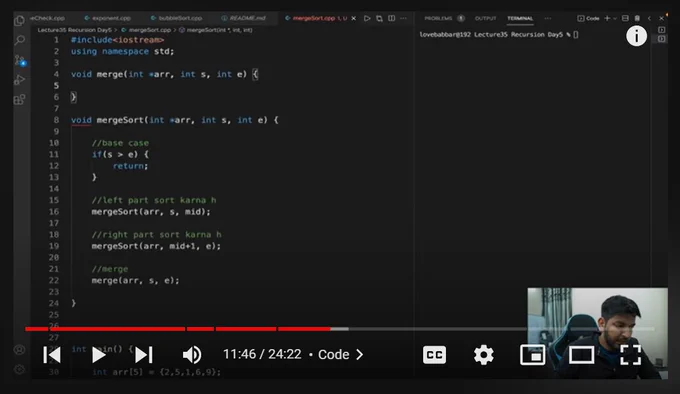Open the launch profile dropdown beside plus
680x394 pixels.
[615, 18]
